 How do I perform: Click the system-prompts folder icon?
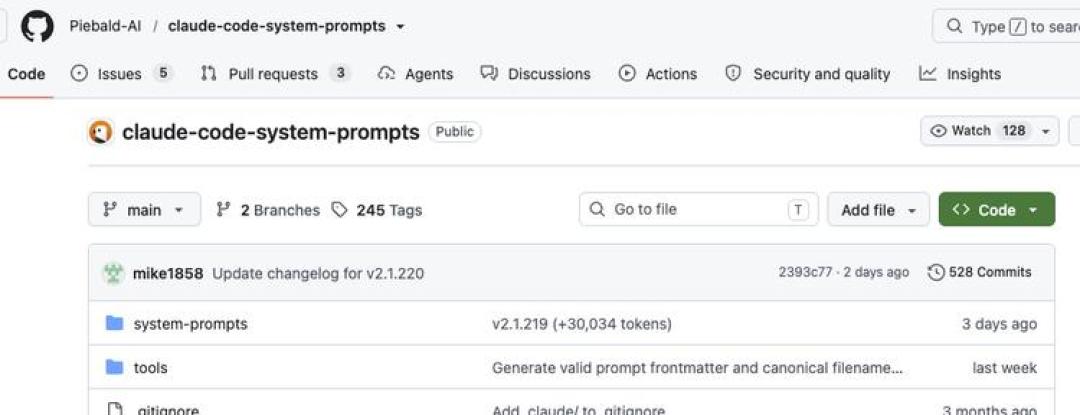click(x=114, y=323)
